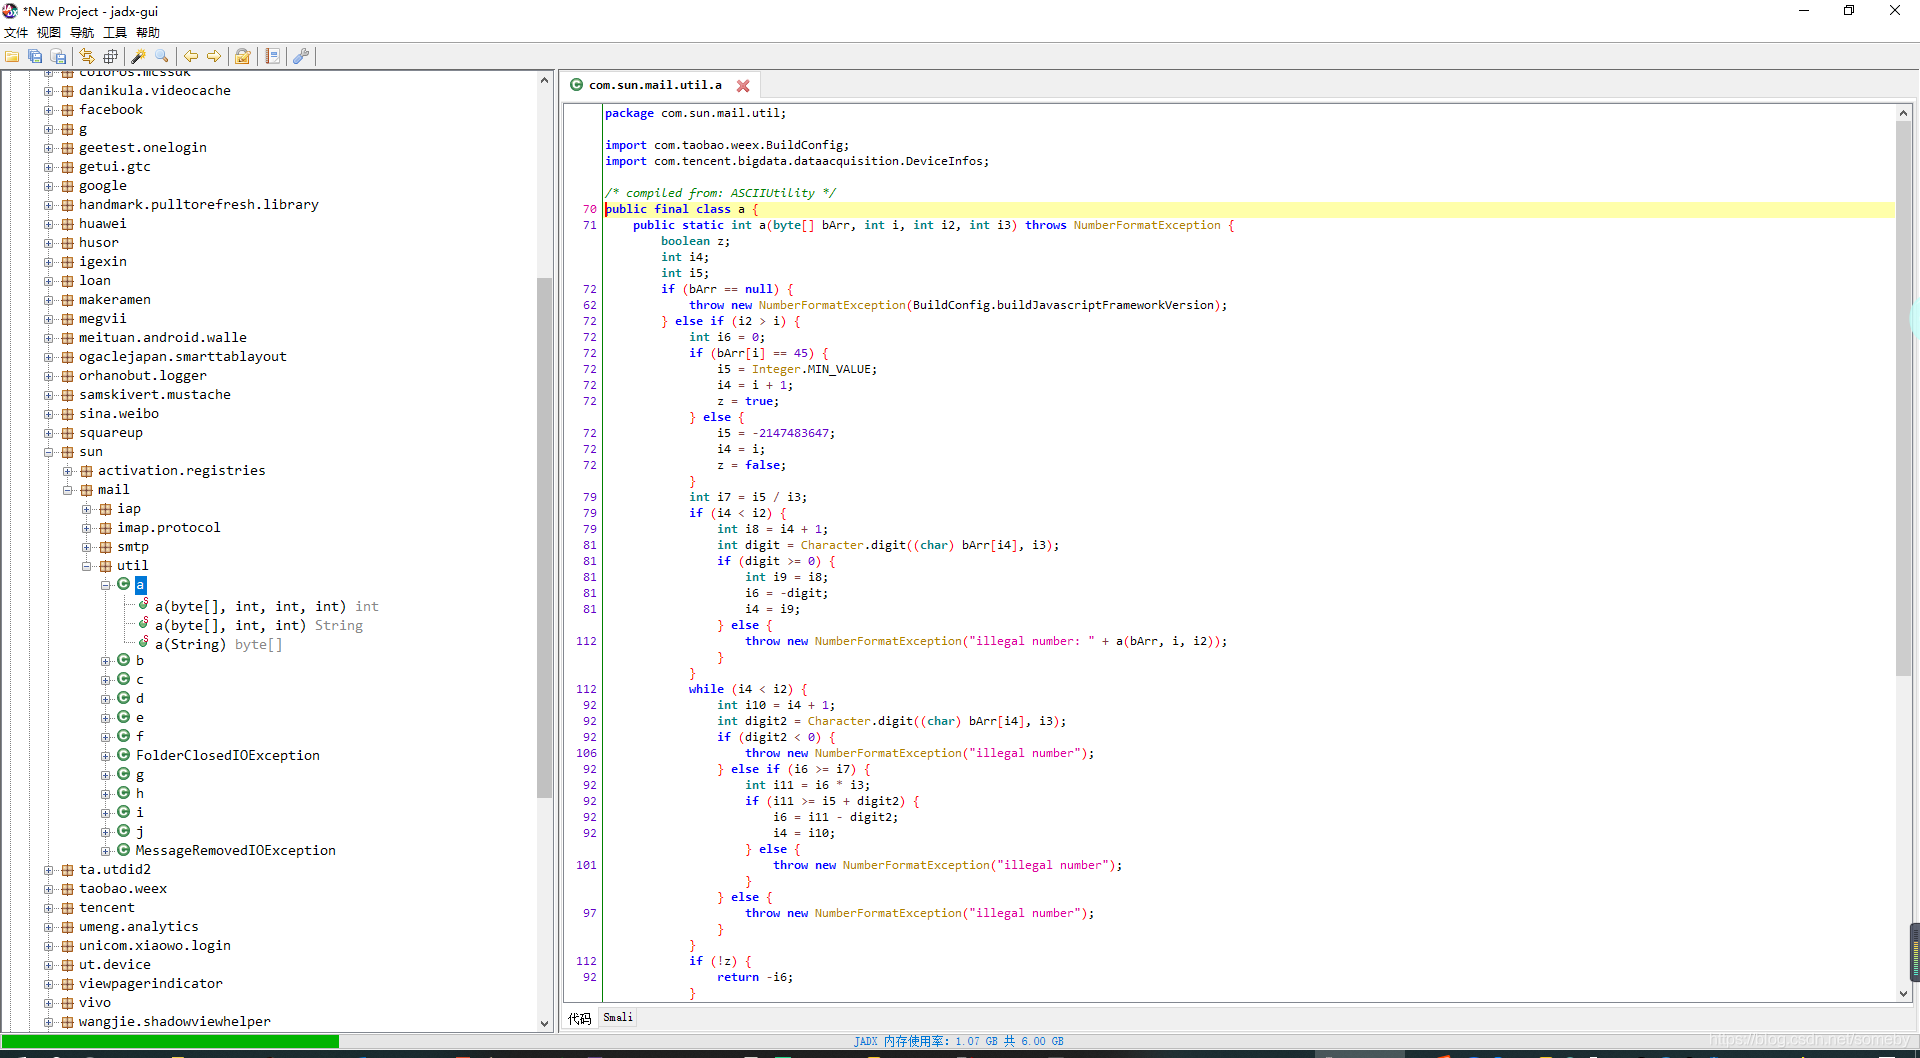This screenshot has height=1058, width=1920.
Task: Expand the smtp package node
Action: click(86, 547)
